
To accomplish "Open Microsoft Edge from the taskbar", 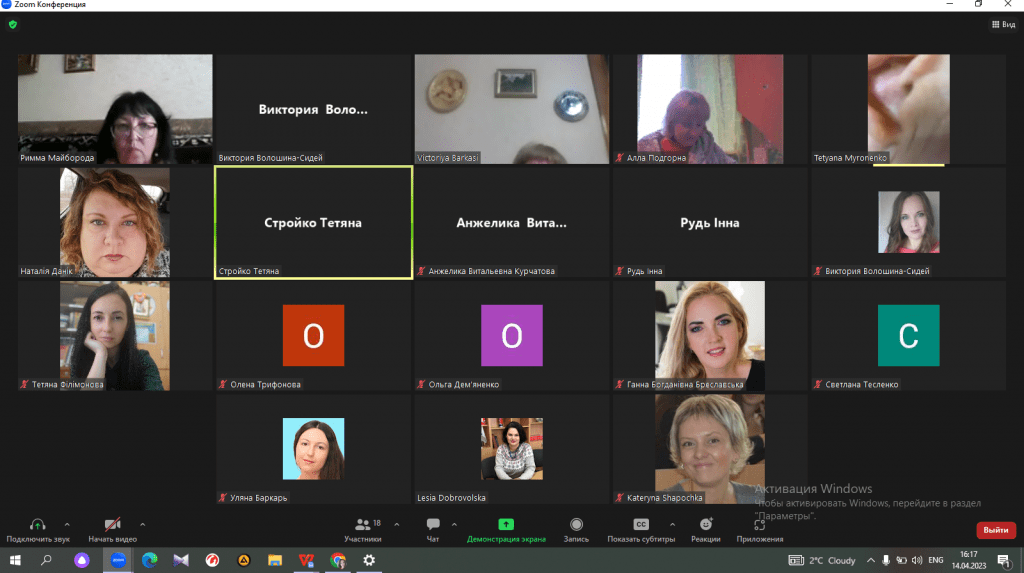I will [x=149, y=560].
